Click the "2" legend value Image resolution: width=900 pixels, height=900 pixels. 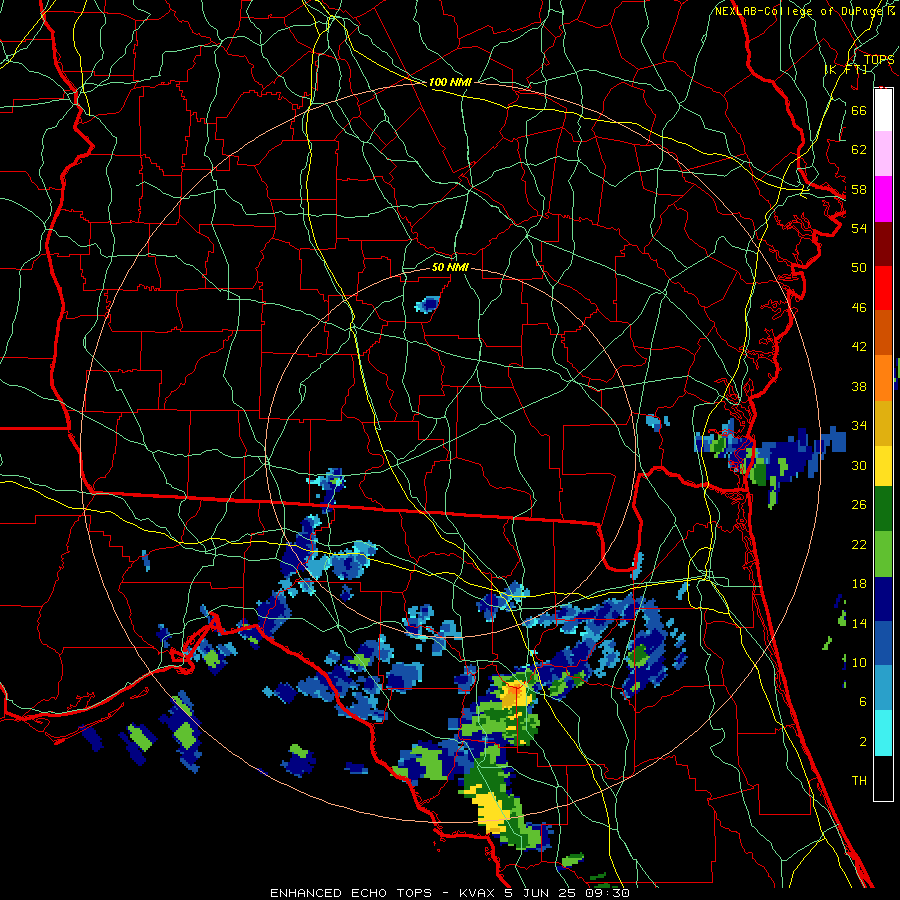point(863,742)
